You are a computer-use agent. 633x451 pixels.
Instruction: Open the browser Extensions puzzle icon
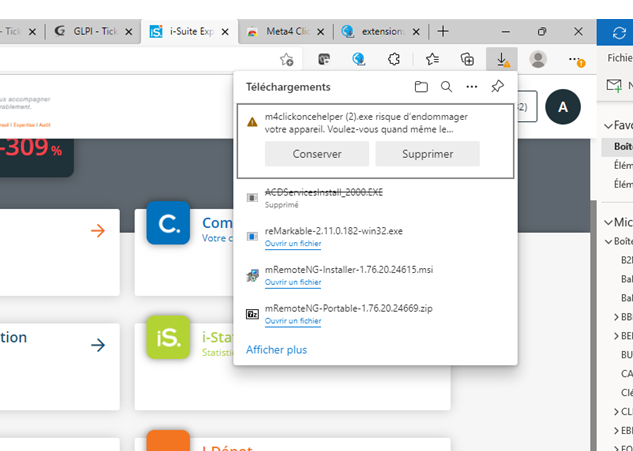[394, 60]
